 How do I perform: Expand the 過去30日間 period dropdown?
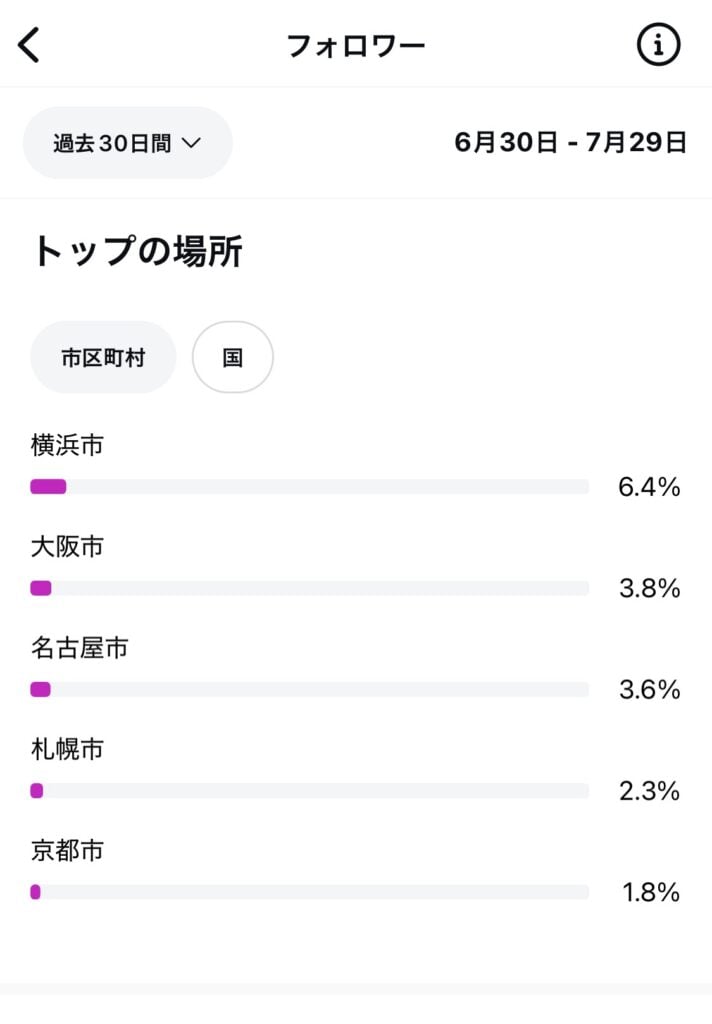127,143
